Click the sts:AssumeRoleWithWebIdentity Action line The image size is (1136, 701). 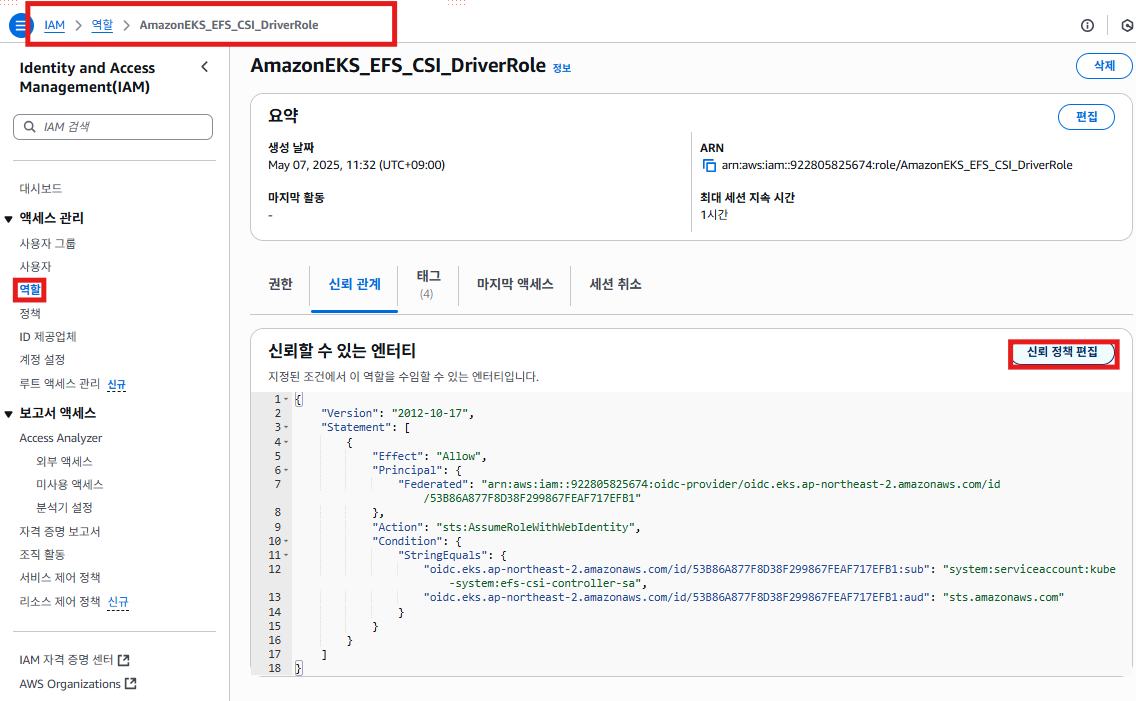point(506,527)
